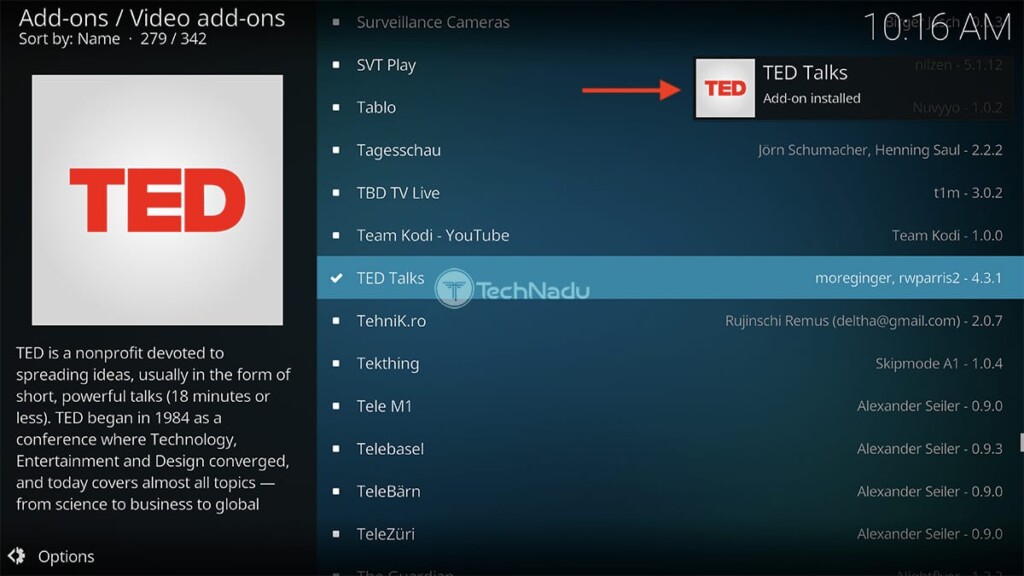This screenshot has width=1024, height=576.
Task: Click the TED logo in the notification
Action: click(x=725, y=88)
